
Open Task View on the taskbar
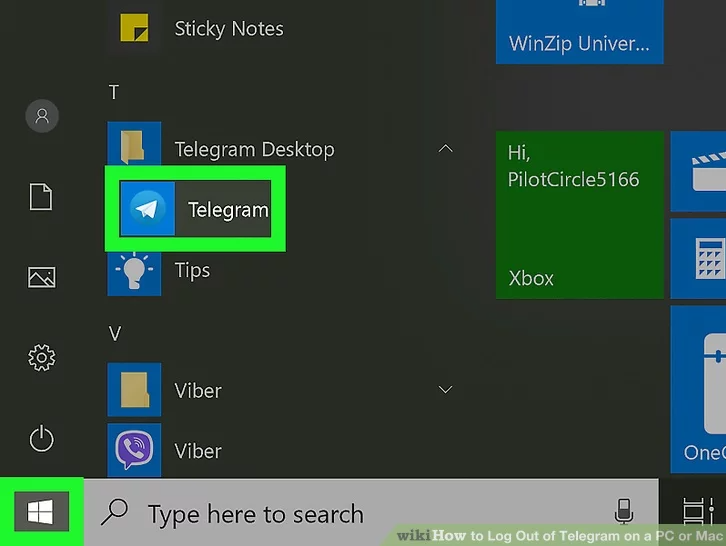[x=698, y=512]
